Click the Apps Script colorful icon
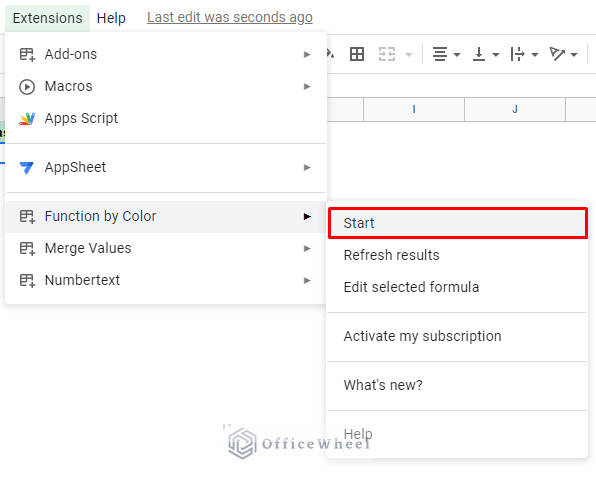The image size is (596, 482). (x=27, y=119)
